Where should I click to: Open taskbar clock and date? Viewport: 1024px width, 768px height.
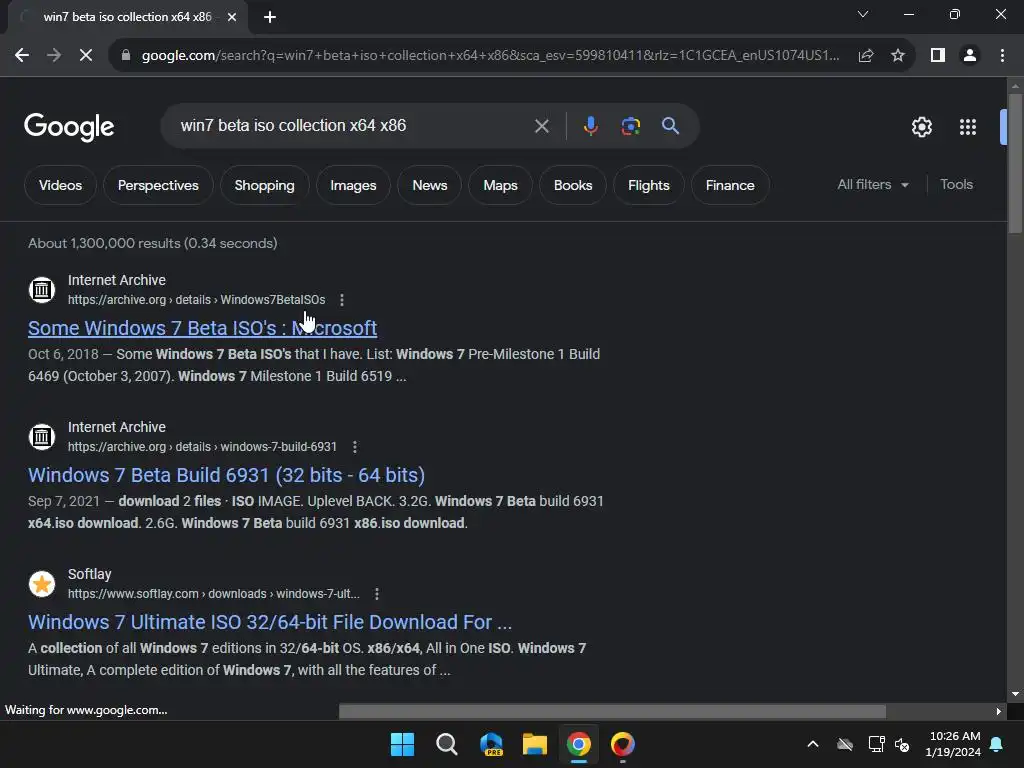953,744
